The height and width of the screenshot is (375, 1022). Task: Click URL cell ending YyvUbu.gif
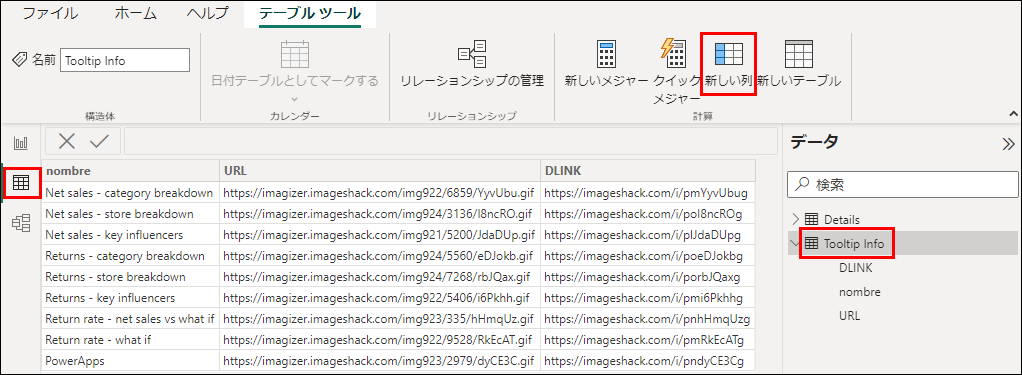[379, 192]
